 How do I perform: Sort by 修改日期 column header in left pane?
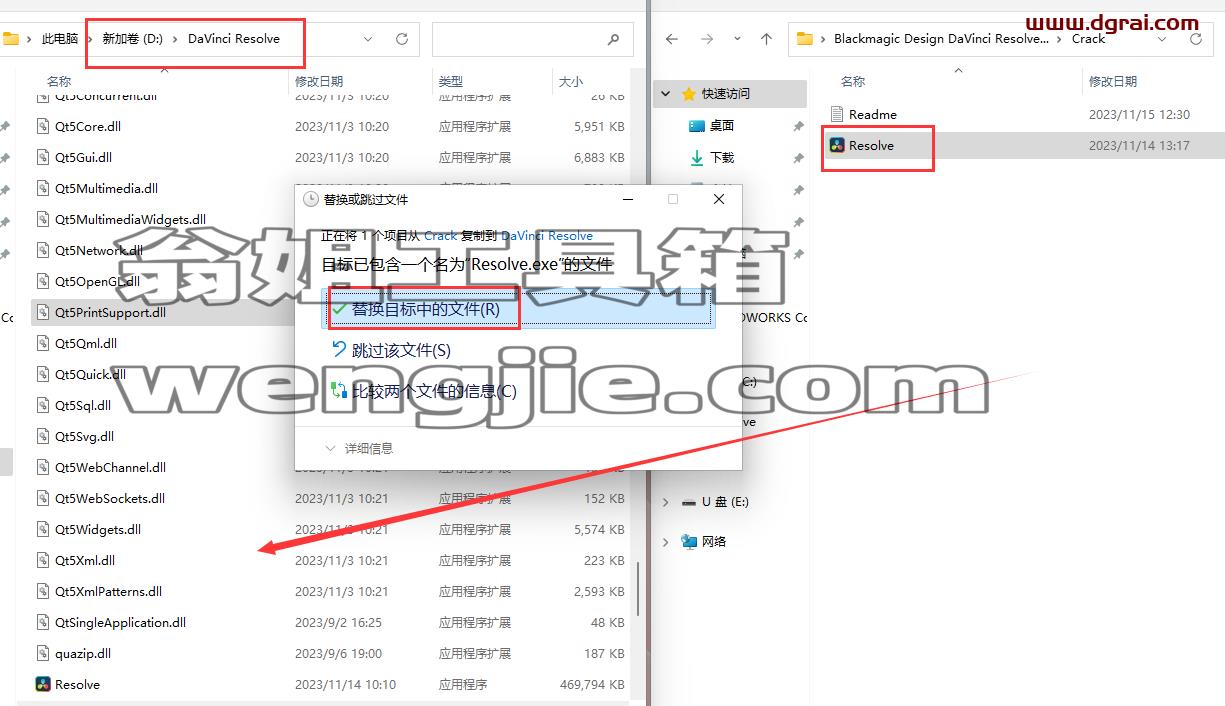click(x=319, y=81)
